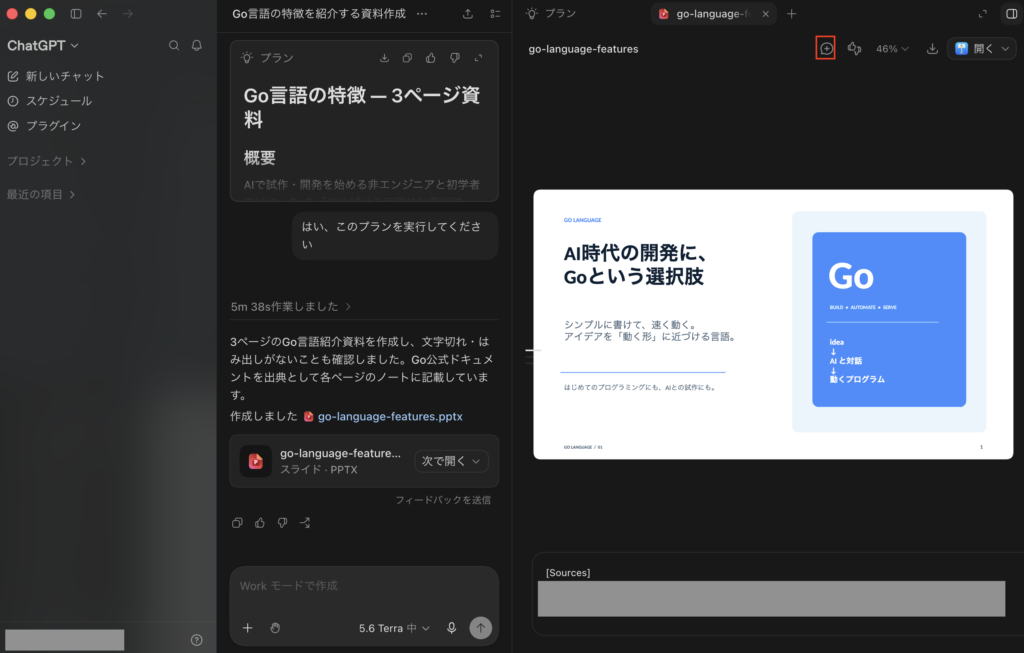Click the user message はい、このプランを実行してください

point(395,235)
